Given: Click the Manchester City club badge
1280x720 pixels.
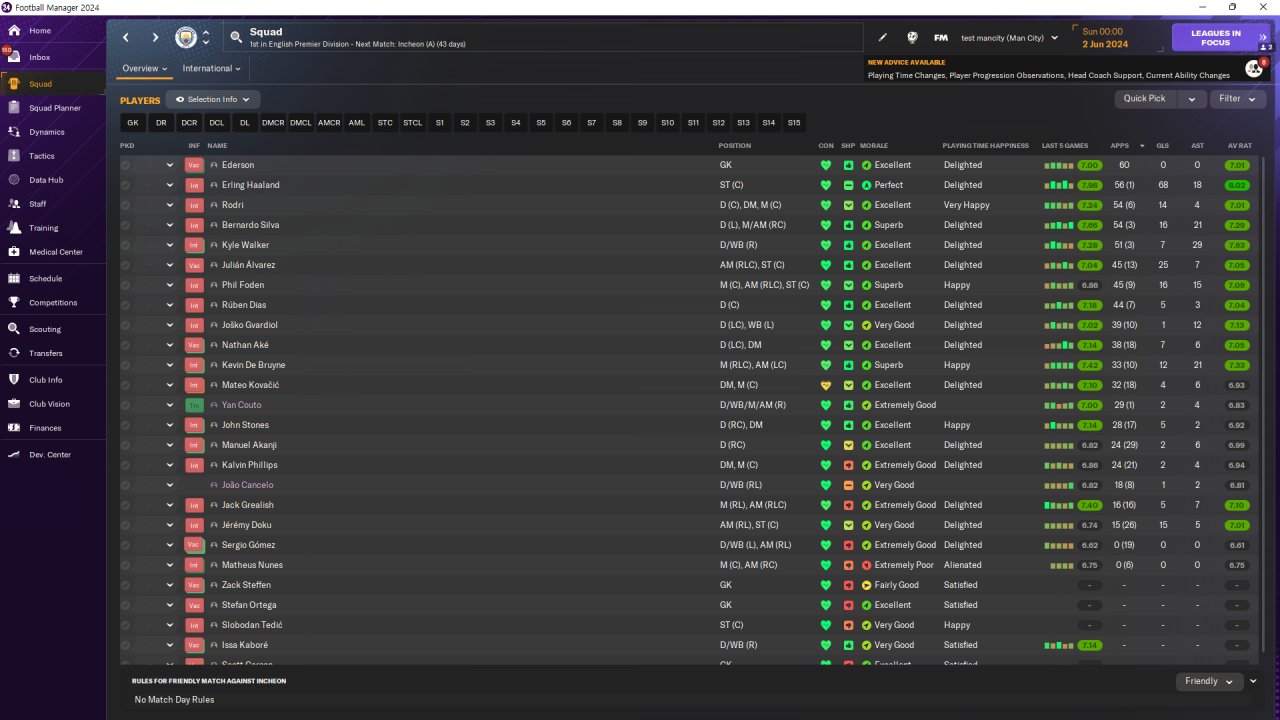Looking at the screenshot, I should pos(186,38).
